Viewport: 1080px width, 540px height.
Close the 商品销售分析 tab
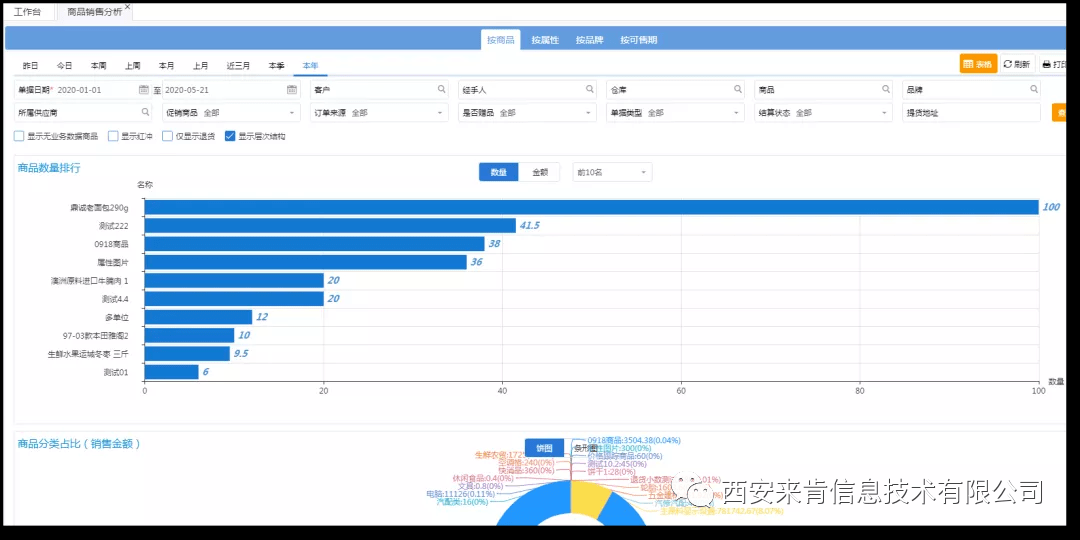[128, 9]
